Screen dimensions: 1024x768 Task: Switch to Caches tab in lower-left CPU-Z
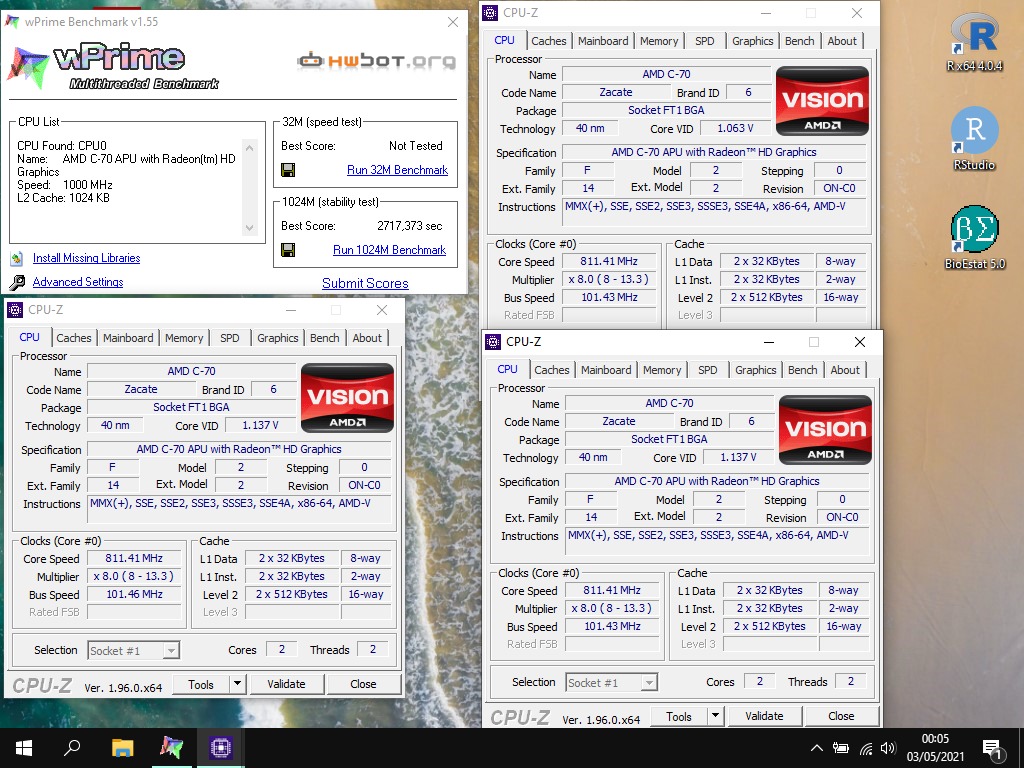[x=74, y=338]
